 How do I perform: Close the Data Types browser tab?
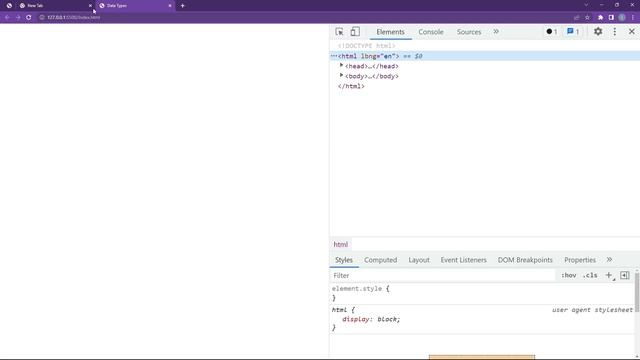[x=170, y=6]
